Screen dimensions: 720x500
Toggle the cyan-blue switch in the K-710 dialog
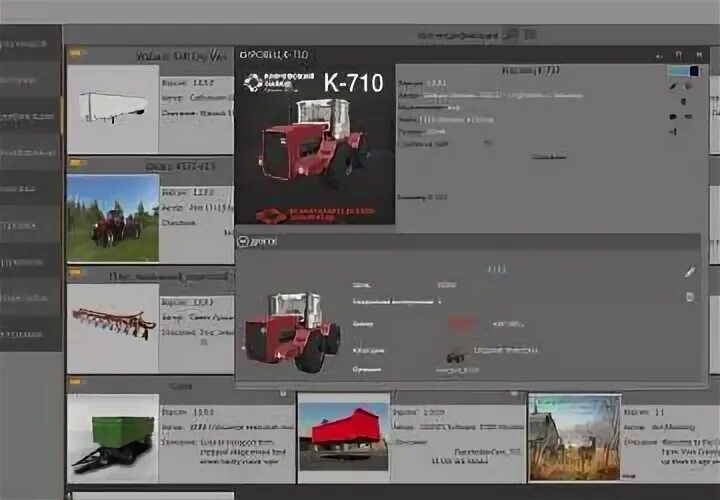(685, 71)
